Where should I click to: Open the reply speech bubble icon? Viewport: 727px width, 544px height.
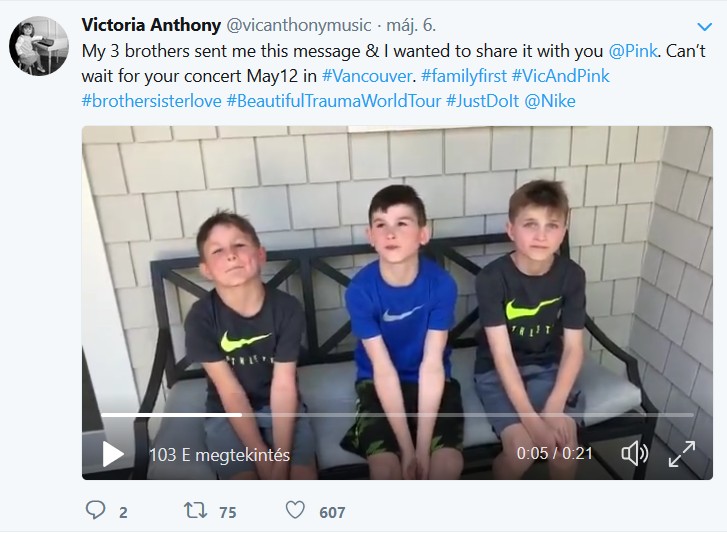click(96, 510)
